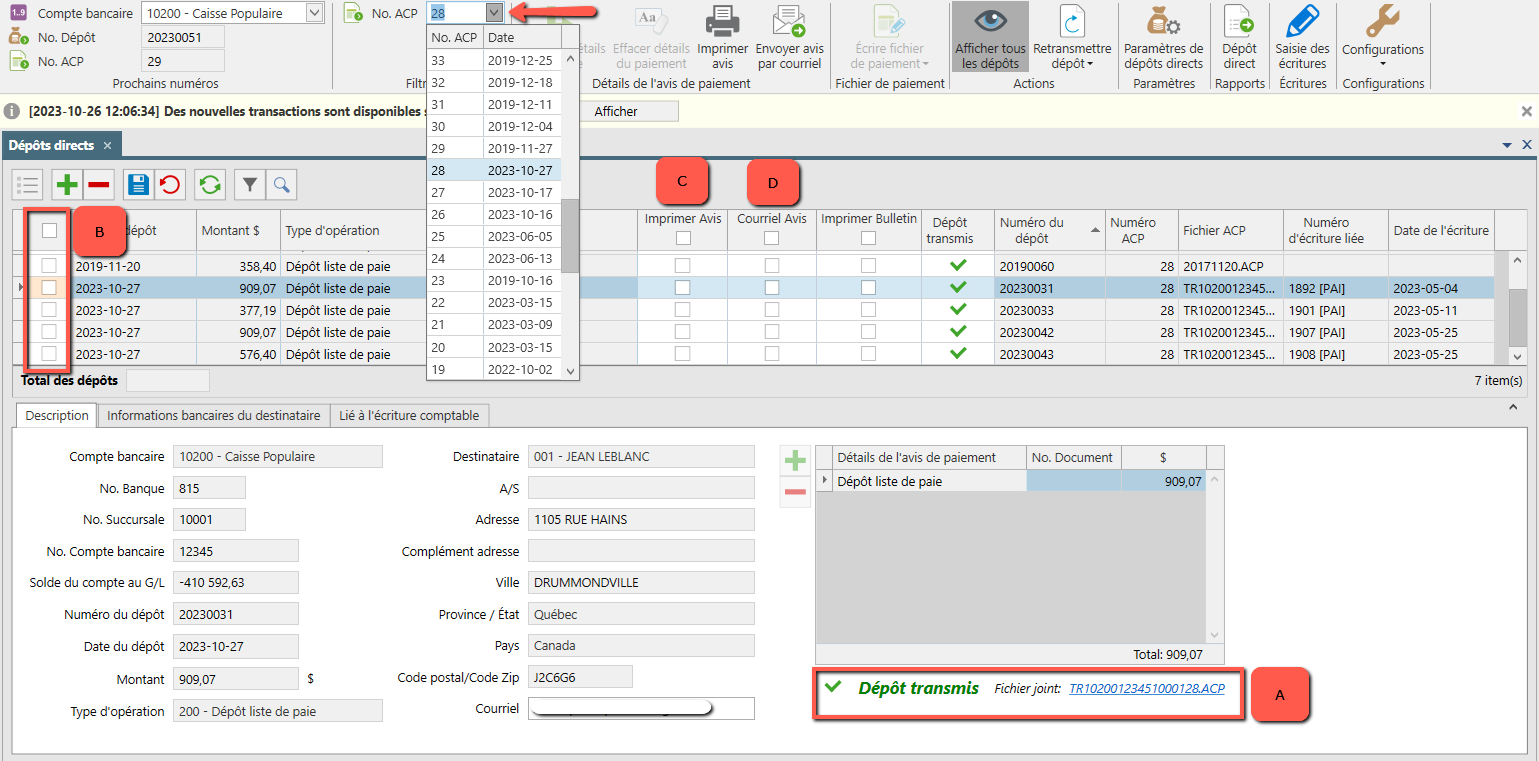Dismiss the new transactions notification bar
The height and width of the screenshot is (761, 1539).
pyautogui.click(x=1527, y=111)
